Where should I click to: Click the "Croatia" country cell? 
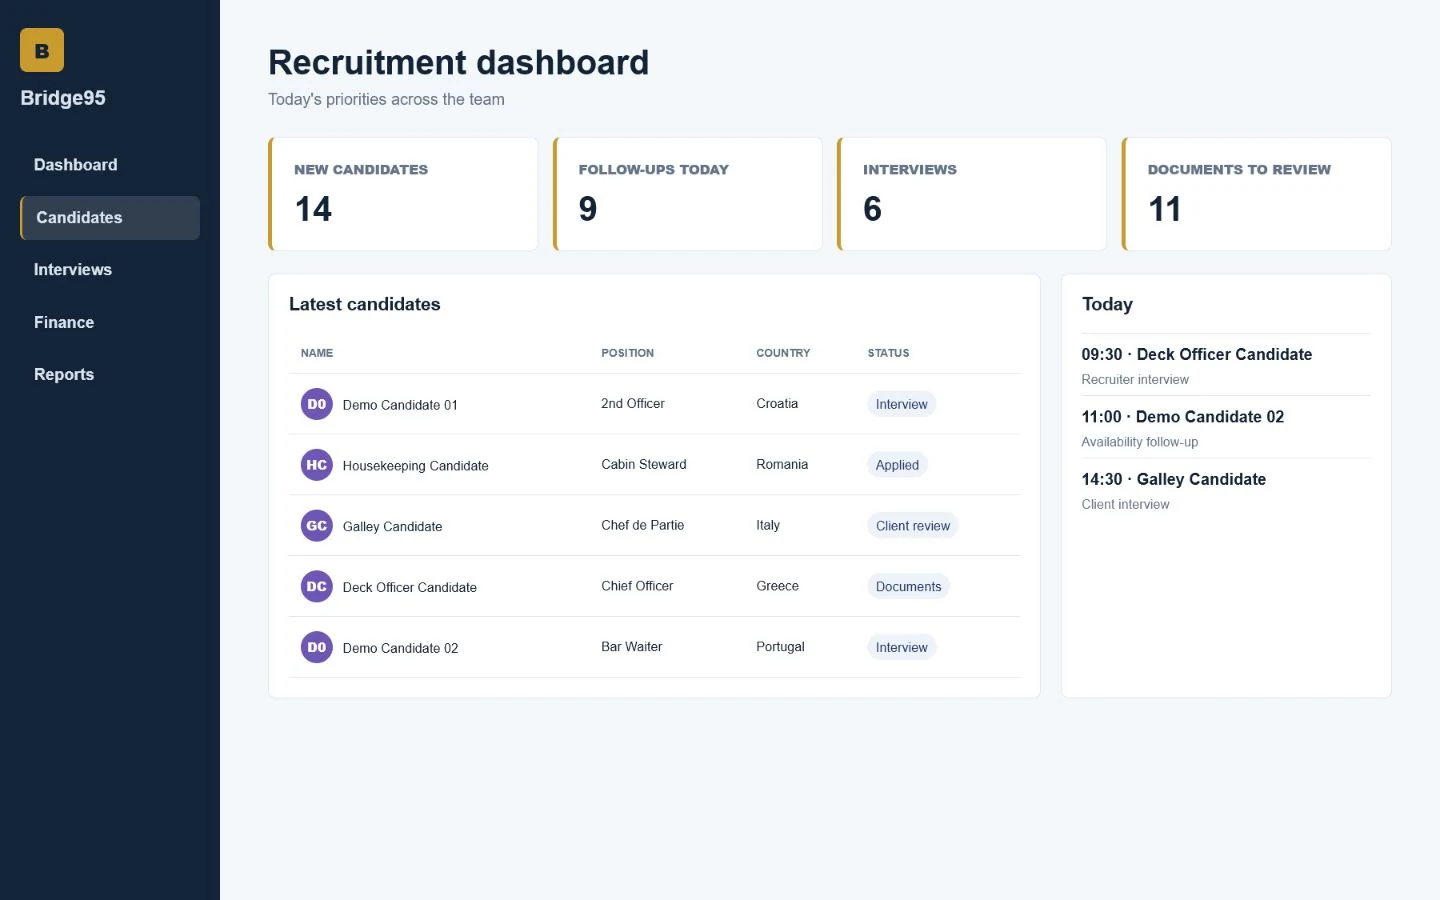[x=777, y=404]
